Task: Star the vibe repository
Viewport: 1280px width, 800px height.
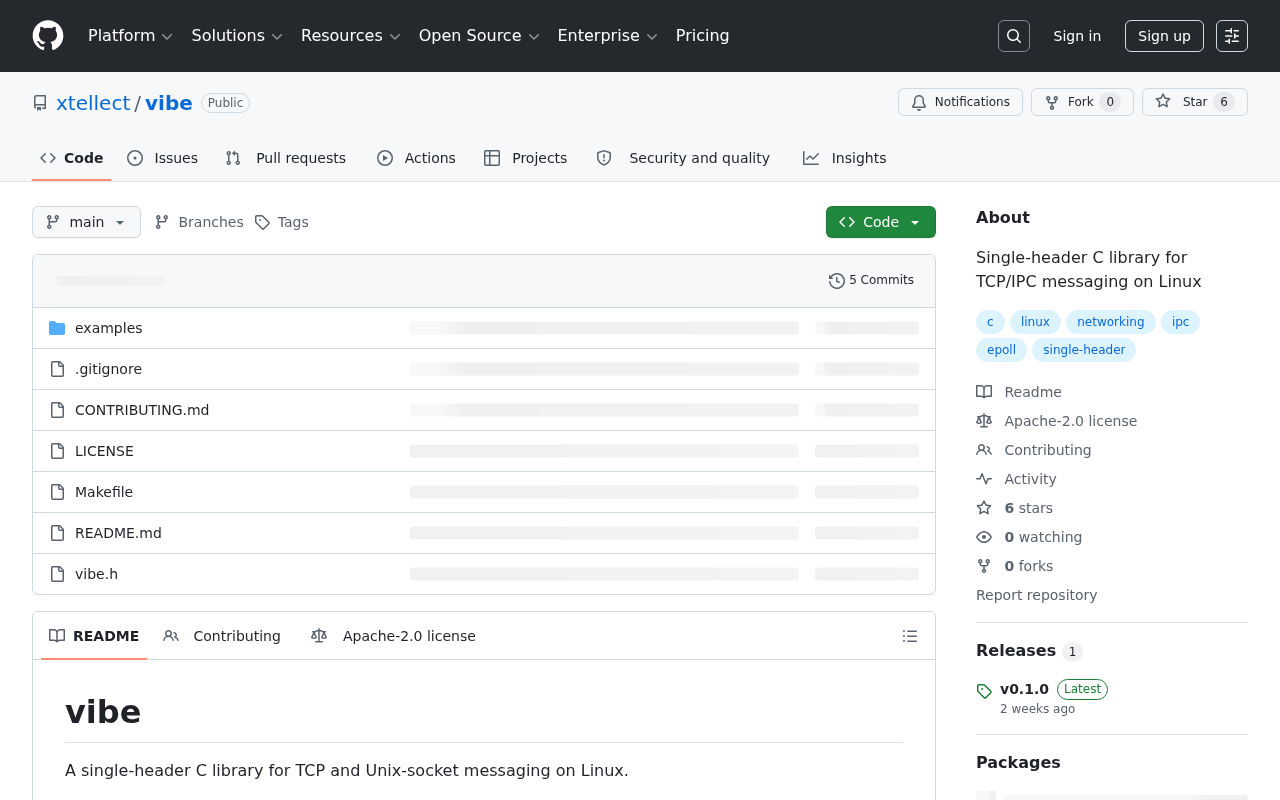Action: [1195, 102]
